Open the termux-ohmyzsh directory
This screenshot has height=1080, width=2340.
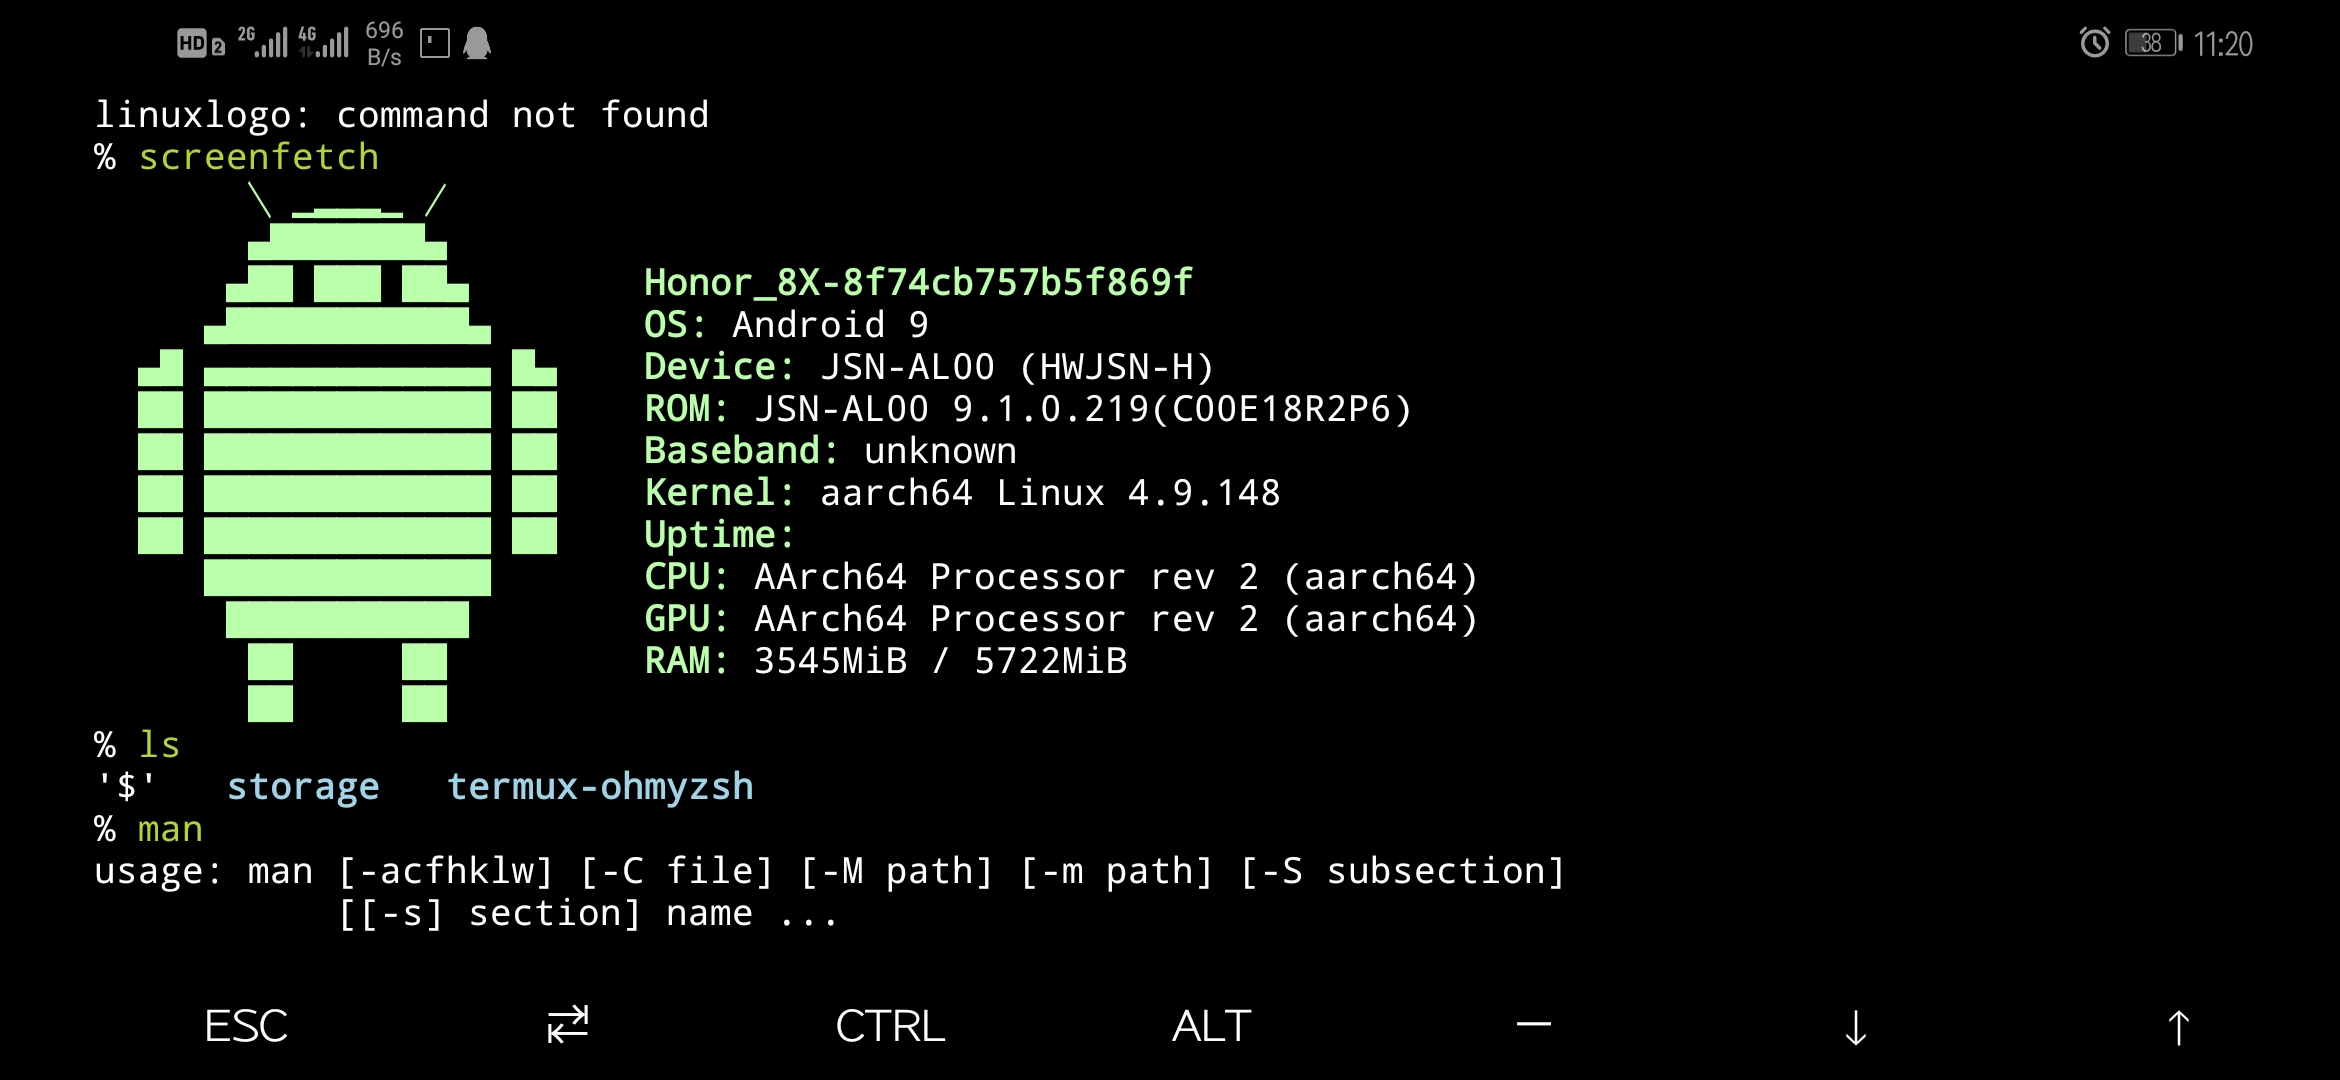pos(600,786)
